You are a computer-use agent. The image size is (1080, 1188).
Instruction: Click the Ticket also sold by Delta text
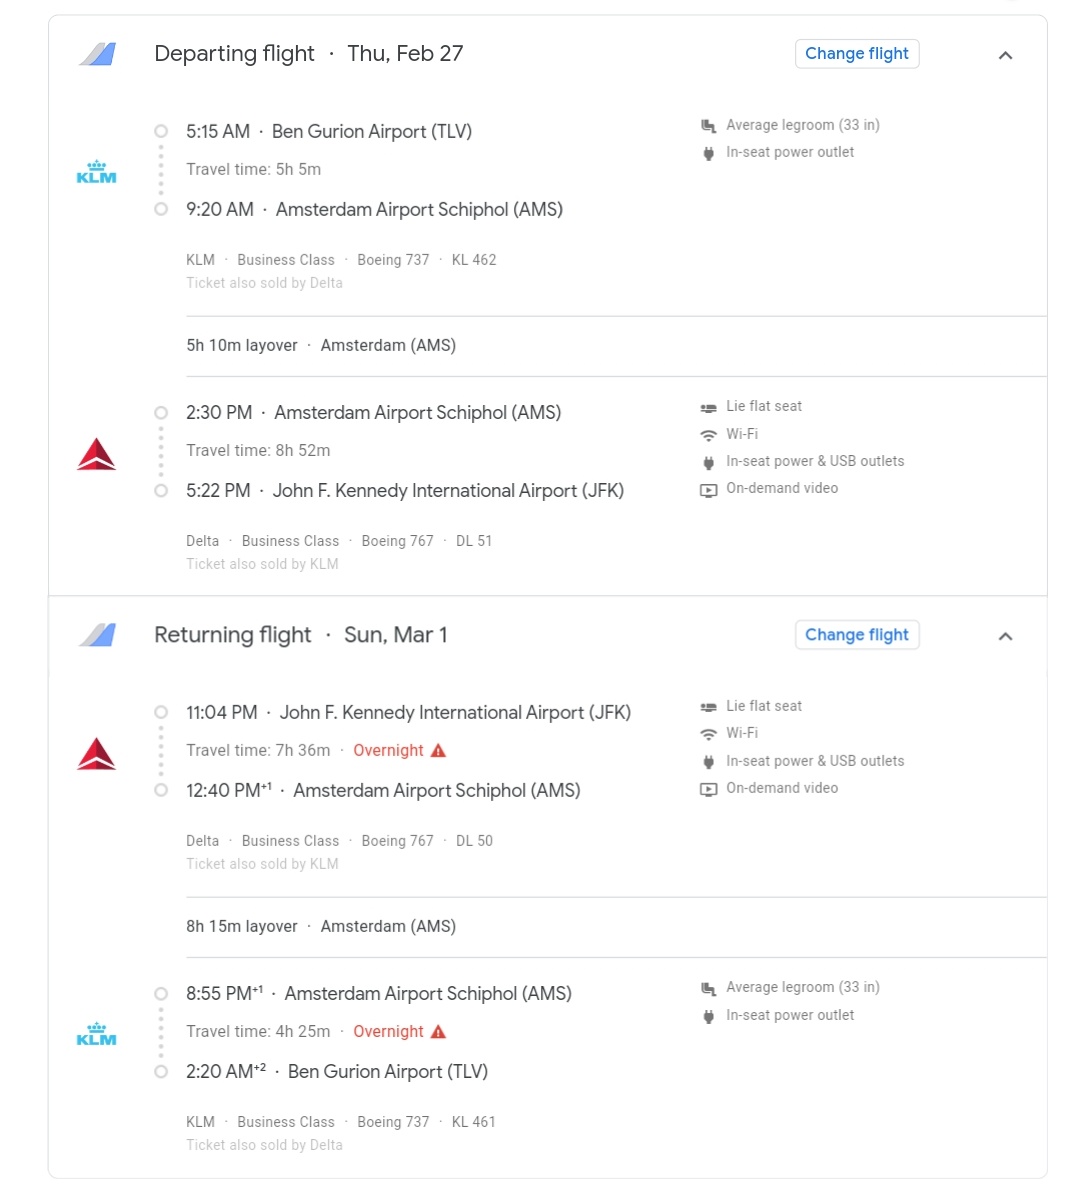click(265, 283)
